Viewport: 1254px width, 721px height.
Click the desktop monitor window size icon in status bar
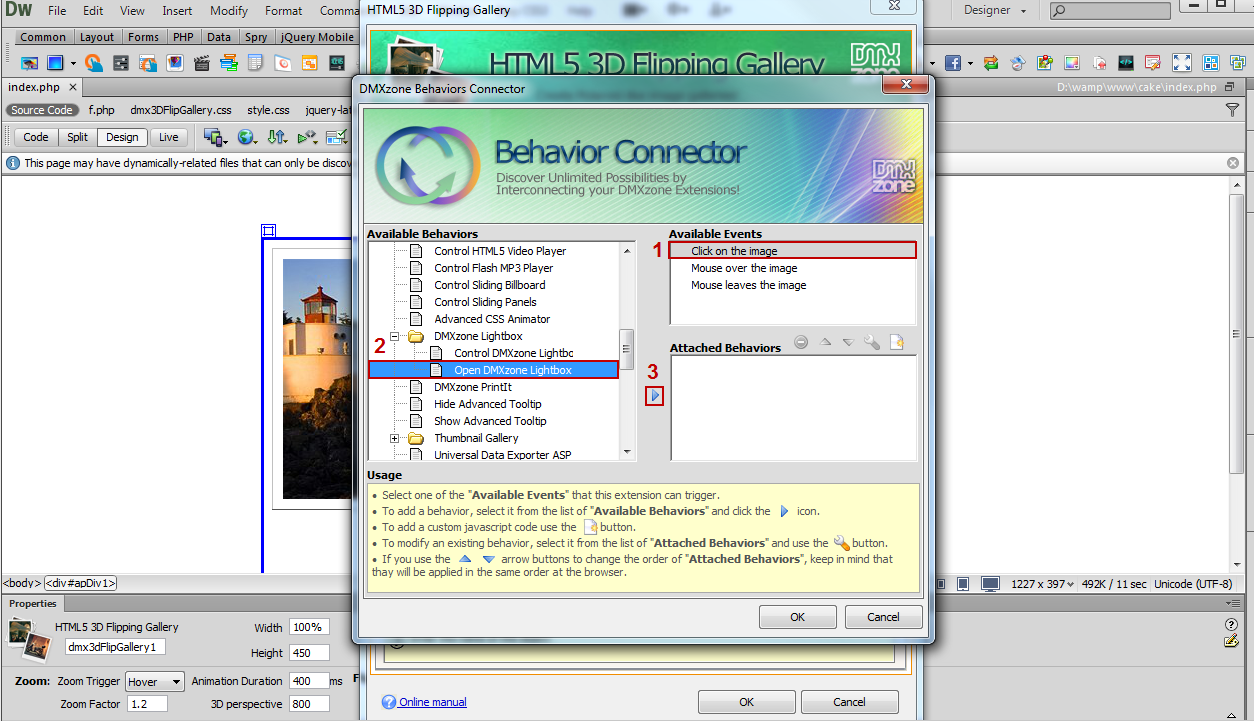click(x=990, y=584)
